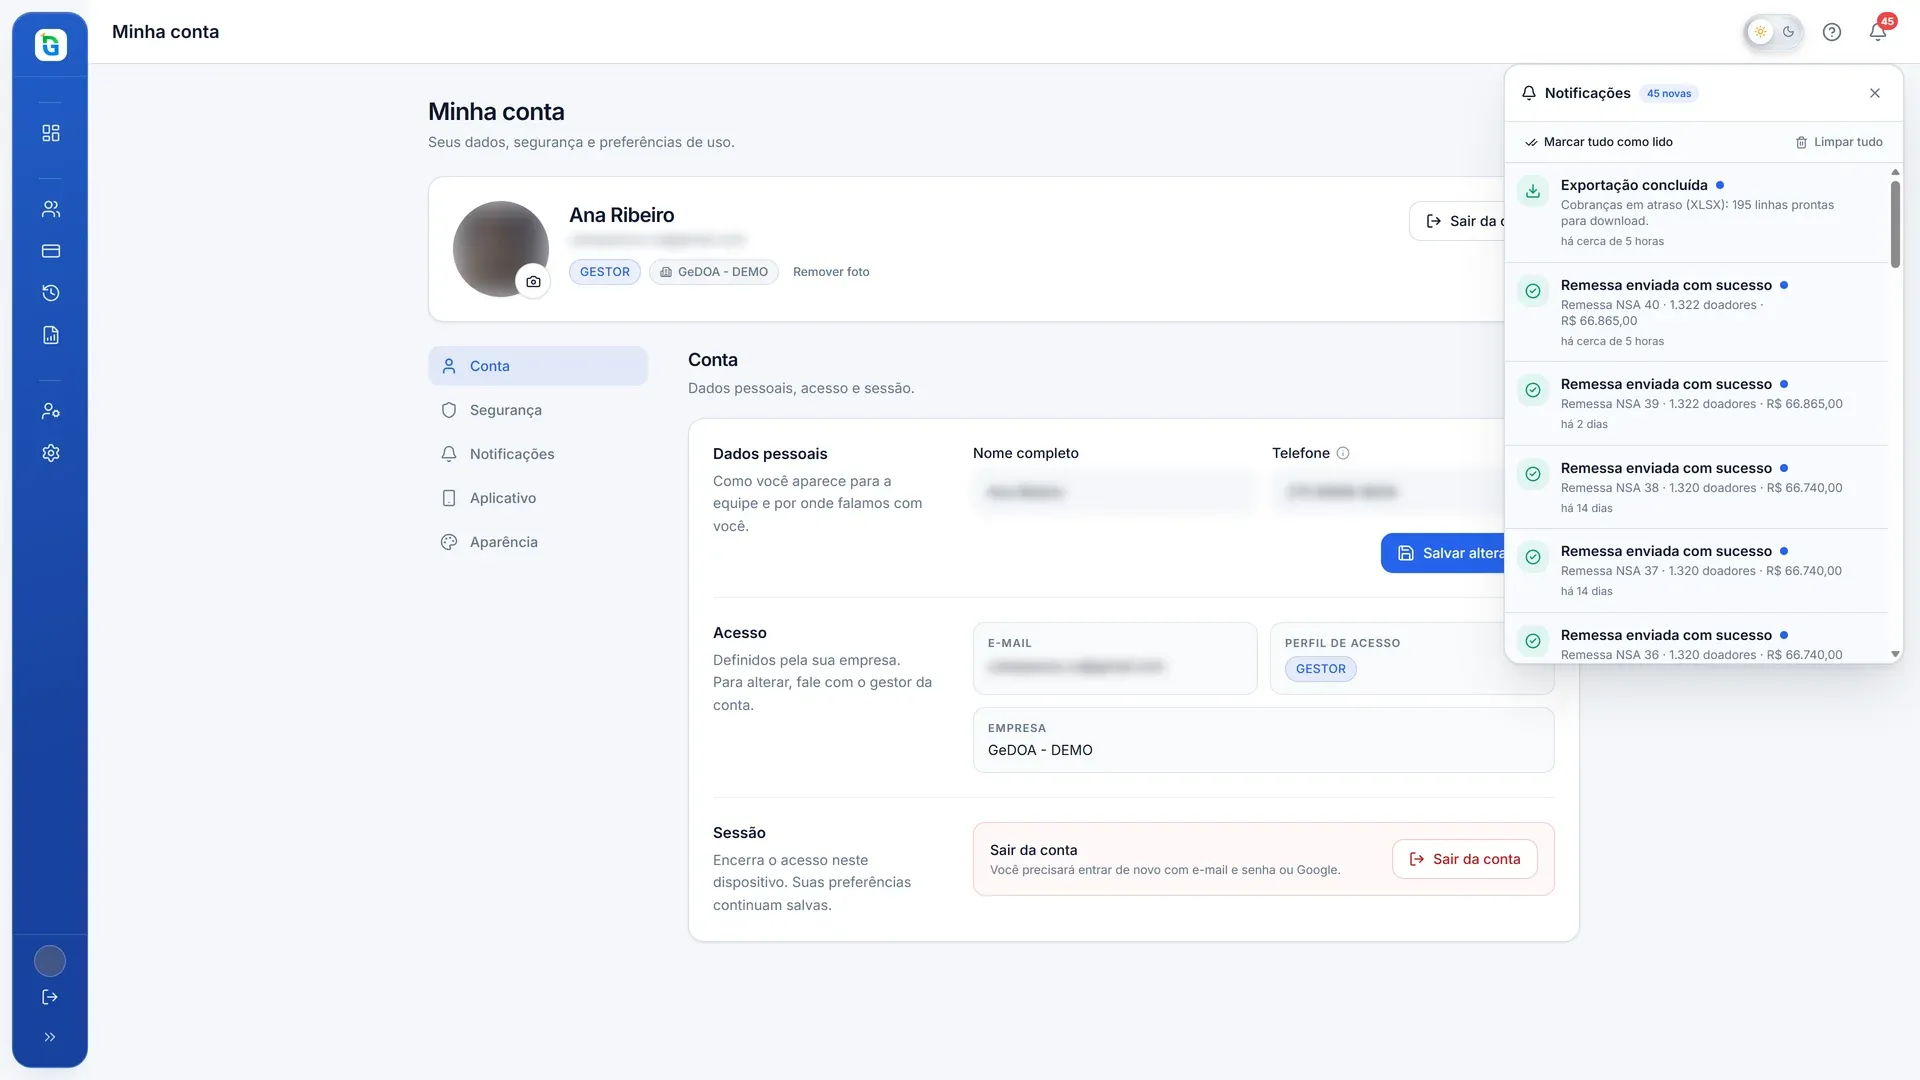Click Marcar tudo como lido
Image resolution: width=1920 pixels, height=1080 pixels.
1598,142
